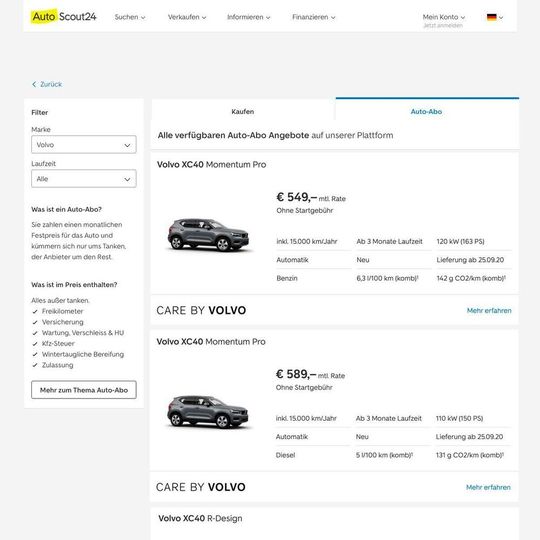This screenshot has width=540, height=540.
Task: Expand the Mein Konto menu
Action: click(444, 17)
